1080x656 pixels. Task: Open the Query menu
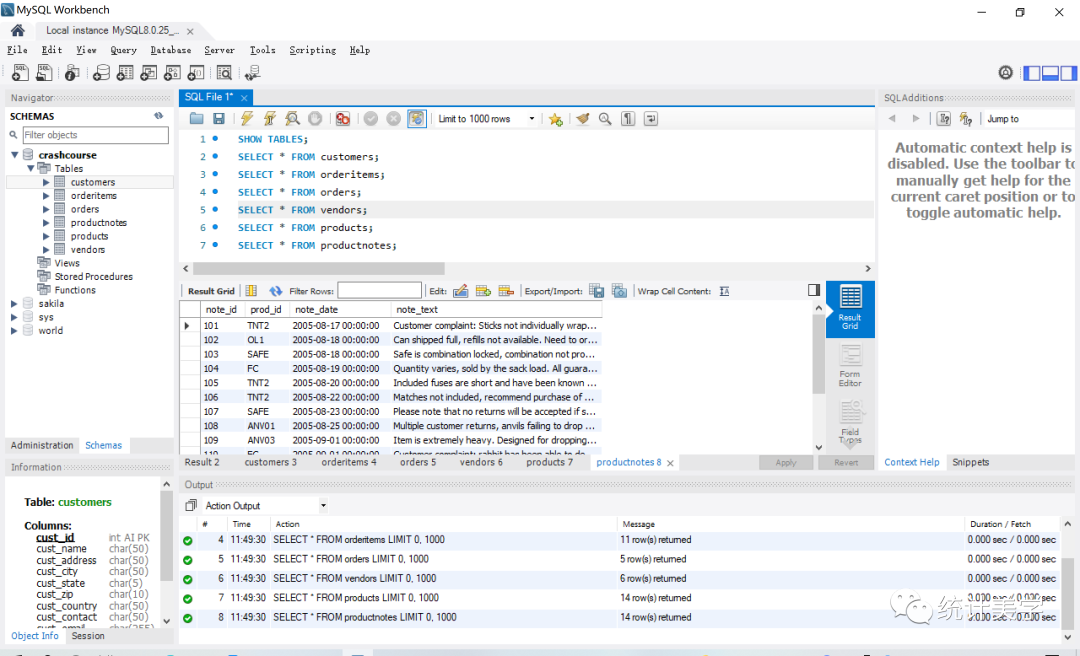[123, 50]
